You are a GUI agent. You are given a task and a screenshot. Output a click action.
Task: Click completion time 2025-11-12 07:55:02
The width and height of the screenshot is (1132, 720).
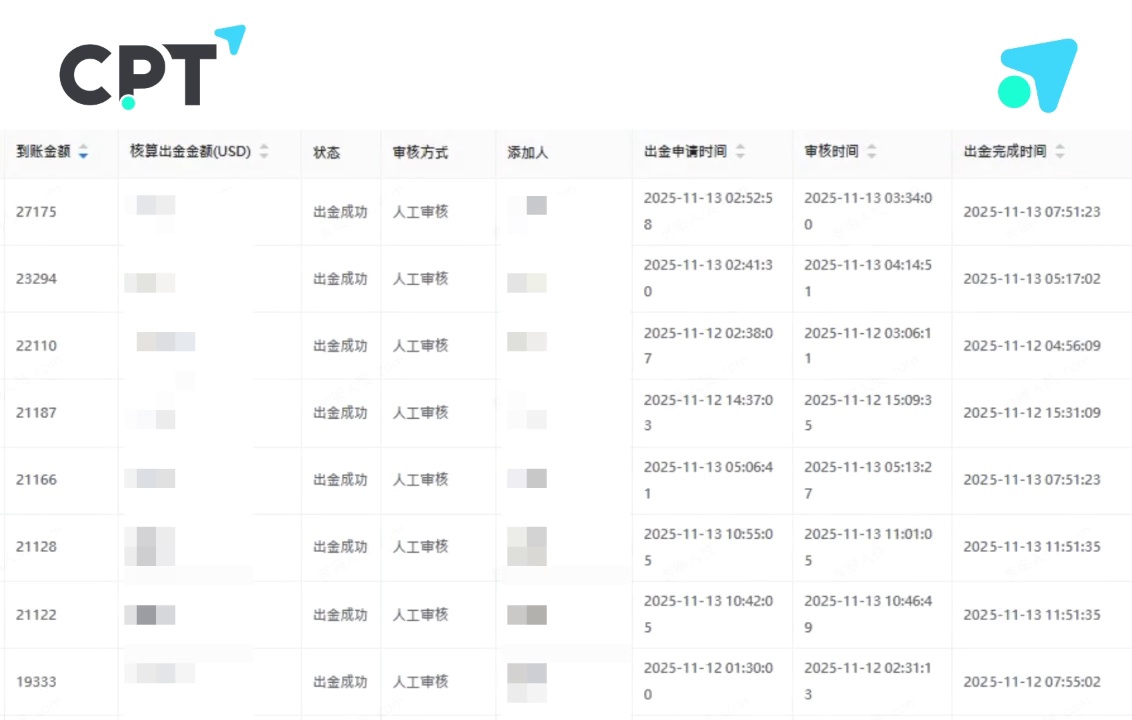point(1032,682)
